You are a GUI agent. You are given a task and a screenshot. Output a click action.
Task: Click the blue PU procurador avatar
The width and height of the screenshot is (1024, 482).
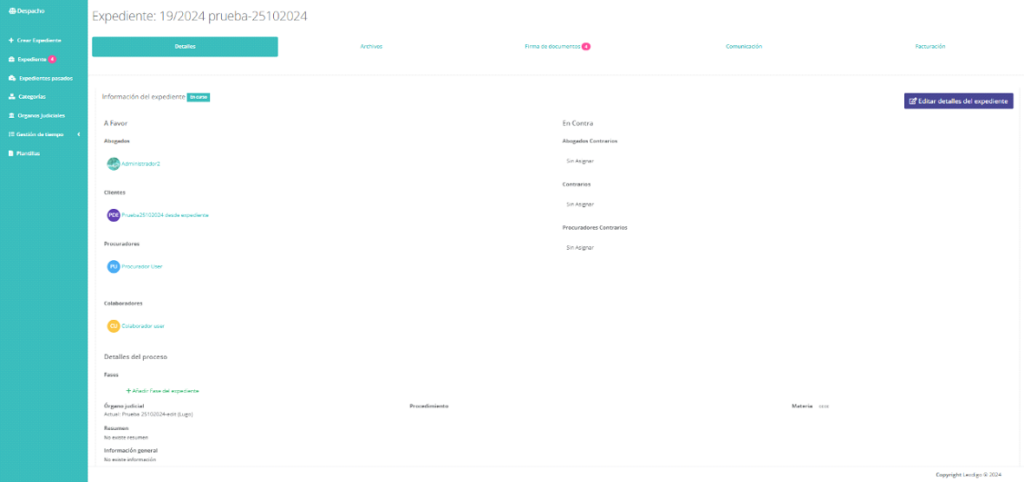point(113,266)
